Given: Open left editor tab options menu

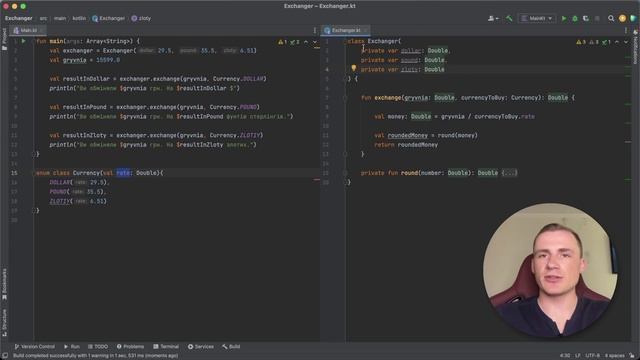Looking at the screenshot, I should (x=315, y=30).
